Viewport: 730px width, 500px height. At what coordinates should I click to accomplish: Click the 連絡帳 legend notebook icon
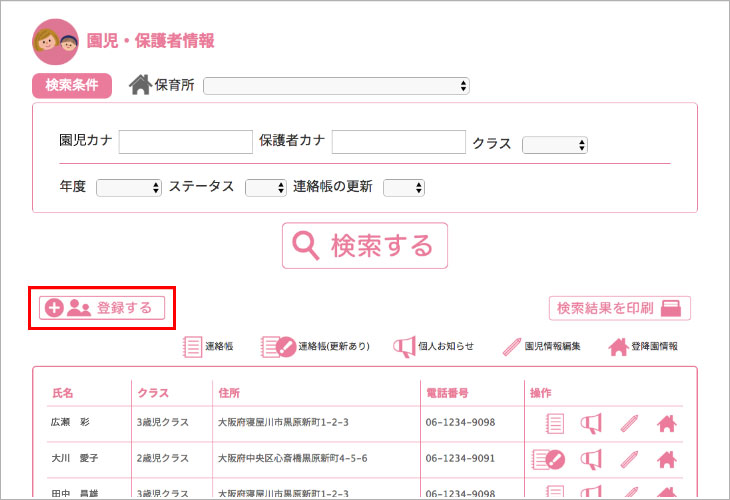coord(192,346)
